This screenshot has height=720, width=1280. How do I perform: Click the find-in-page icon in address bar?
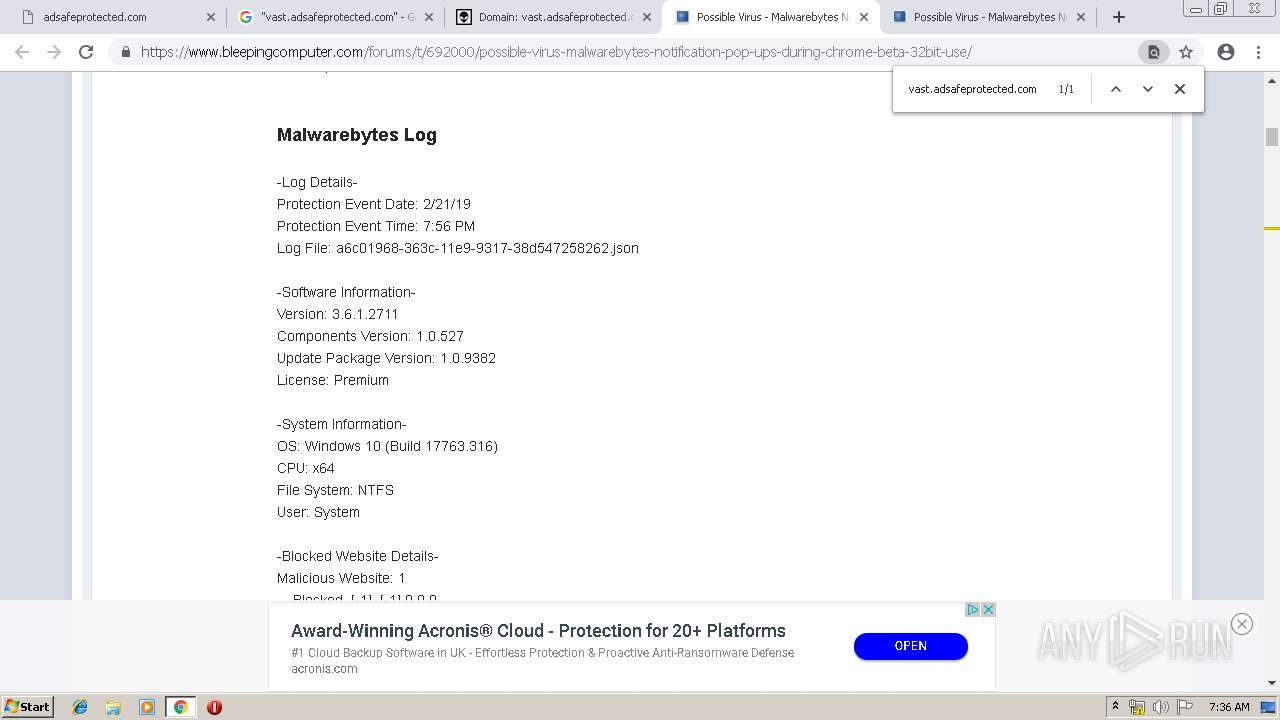[1153, 52]
